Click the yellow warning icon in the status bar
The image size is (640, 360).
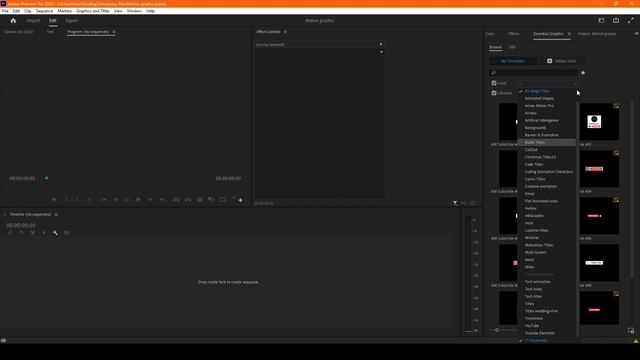(636, 341)
